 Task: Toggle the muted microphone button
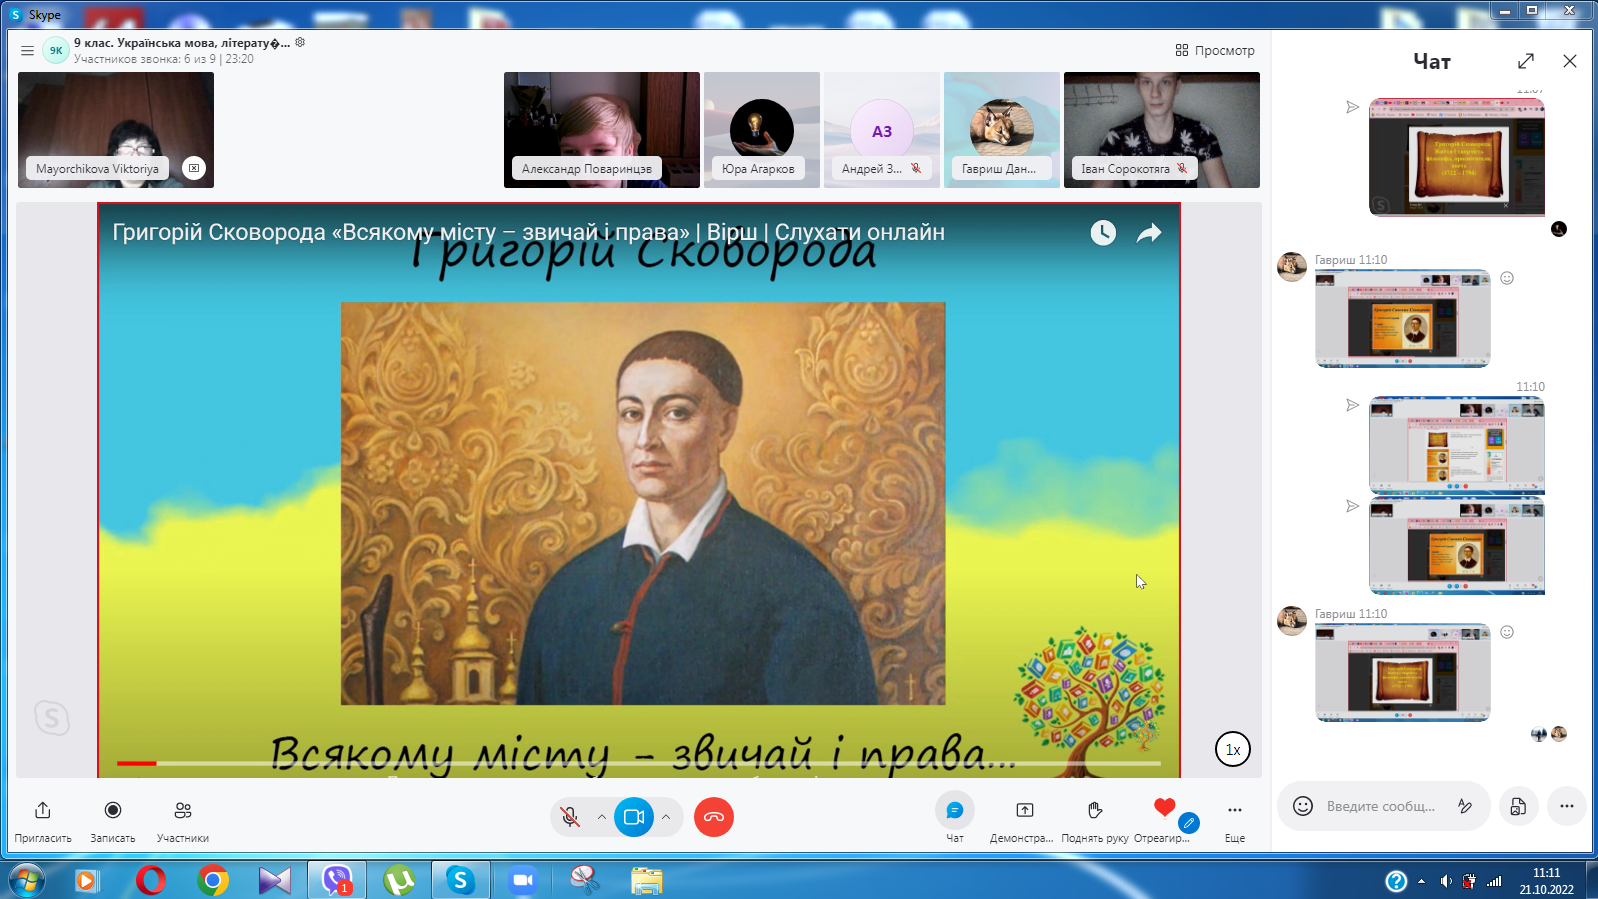point(570,817)
